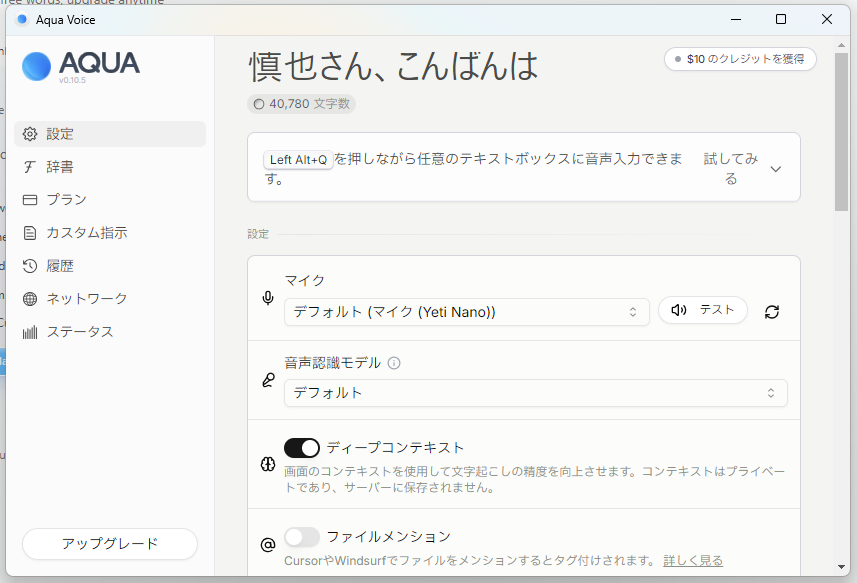
Task: Click the microphone icon beside マイク
Action: [267, 298]
